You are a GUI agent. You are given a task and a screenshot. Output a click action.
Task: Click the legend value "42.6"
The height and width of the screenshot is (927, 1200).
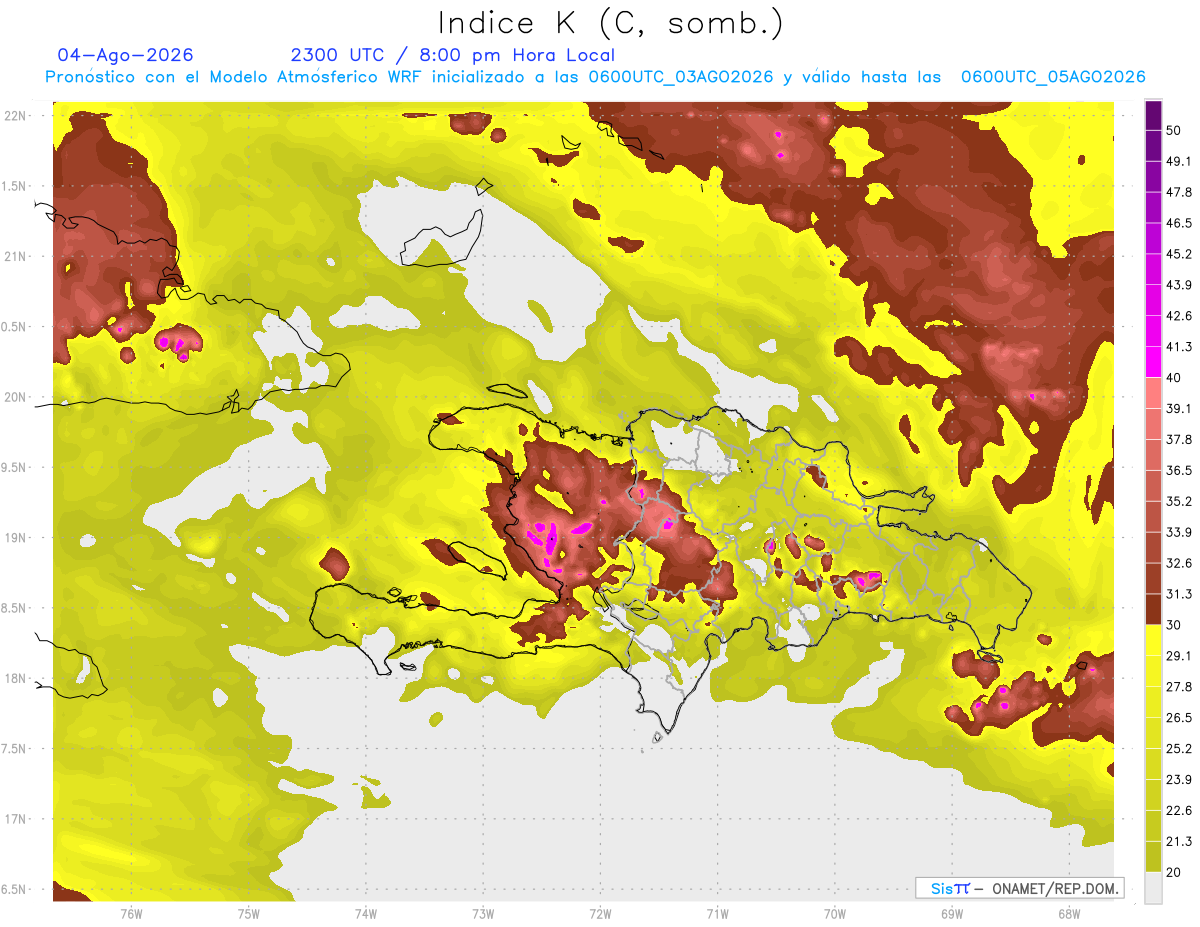[1179, 316]
